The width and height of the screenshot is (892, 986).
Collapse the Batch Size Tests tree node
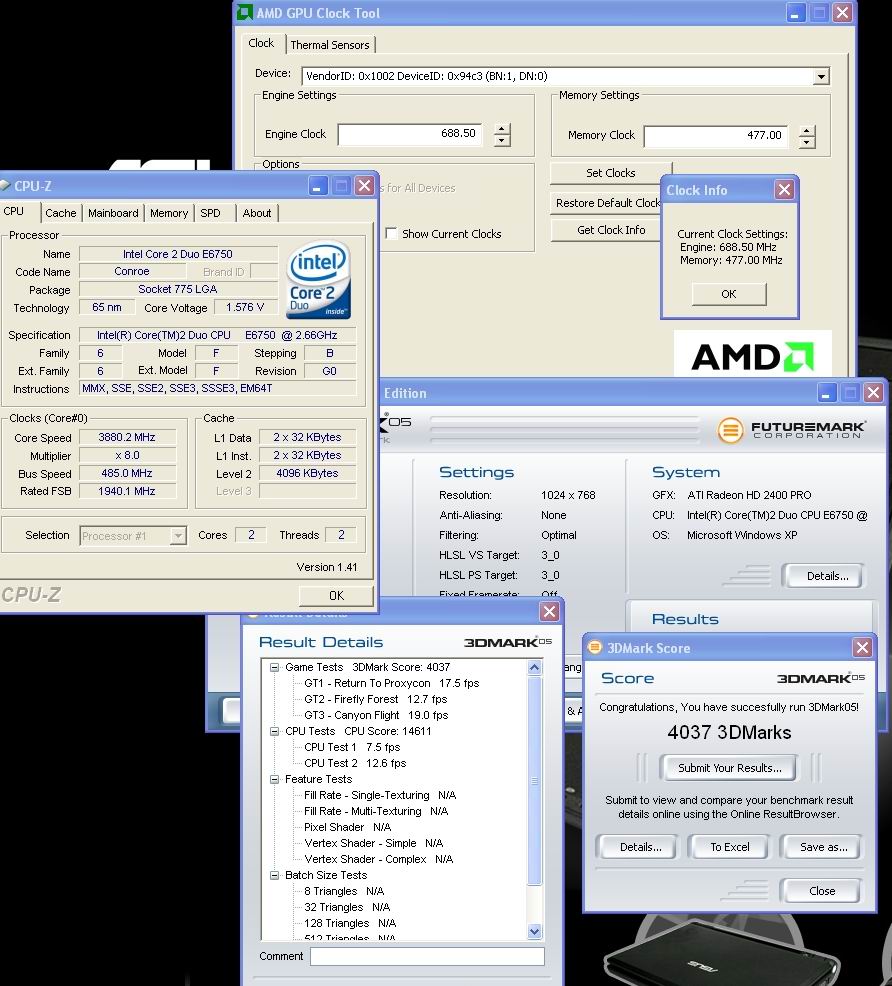[274, 875]
